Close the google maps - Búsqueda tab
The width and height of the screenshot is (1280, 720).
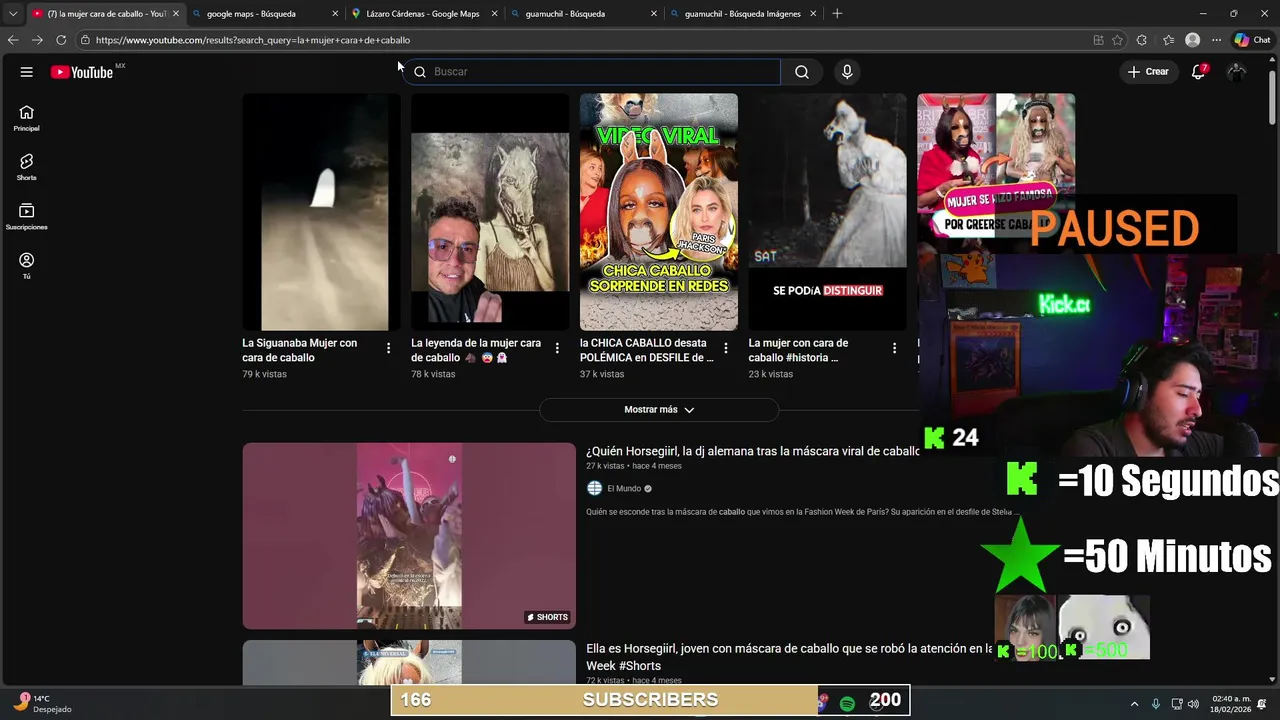pyautogui.click(x=335, y=14)
